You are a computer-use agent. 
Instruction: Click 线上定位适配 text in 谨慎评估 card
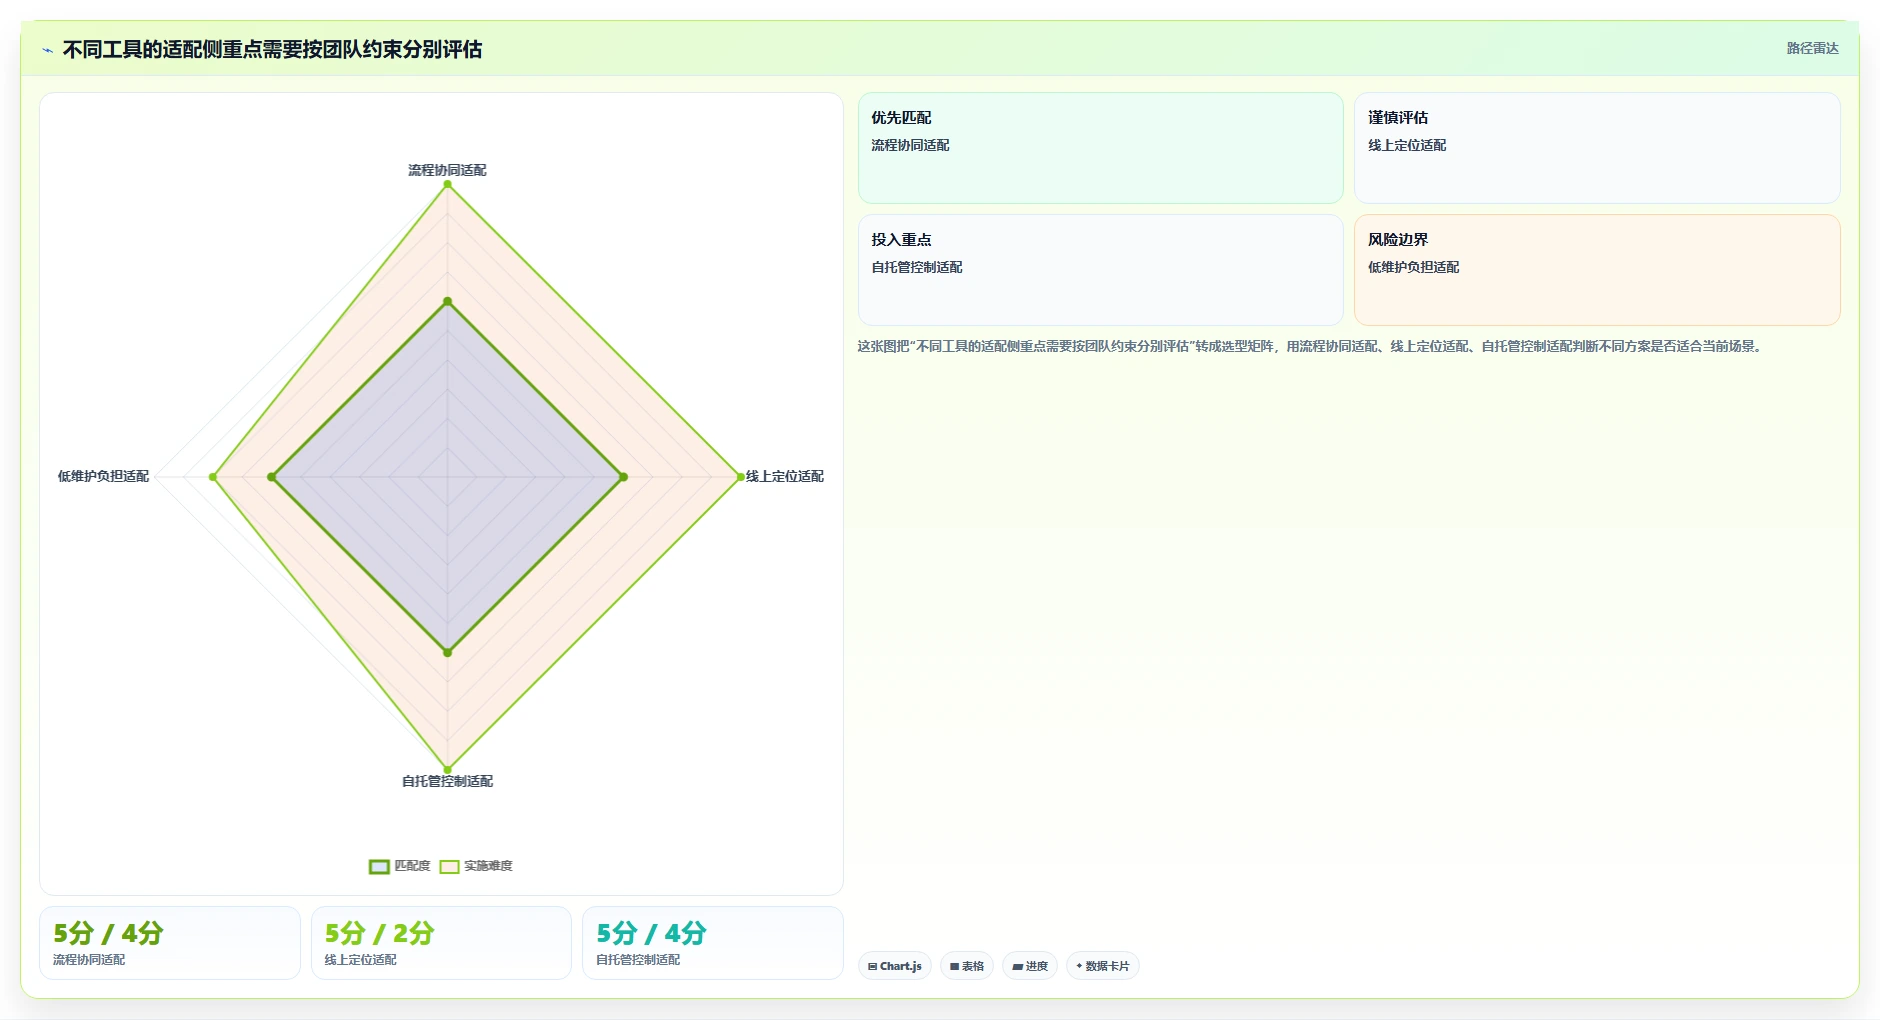[x=1407, y=145]
